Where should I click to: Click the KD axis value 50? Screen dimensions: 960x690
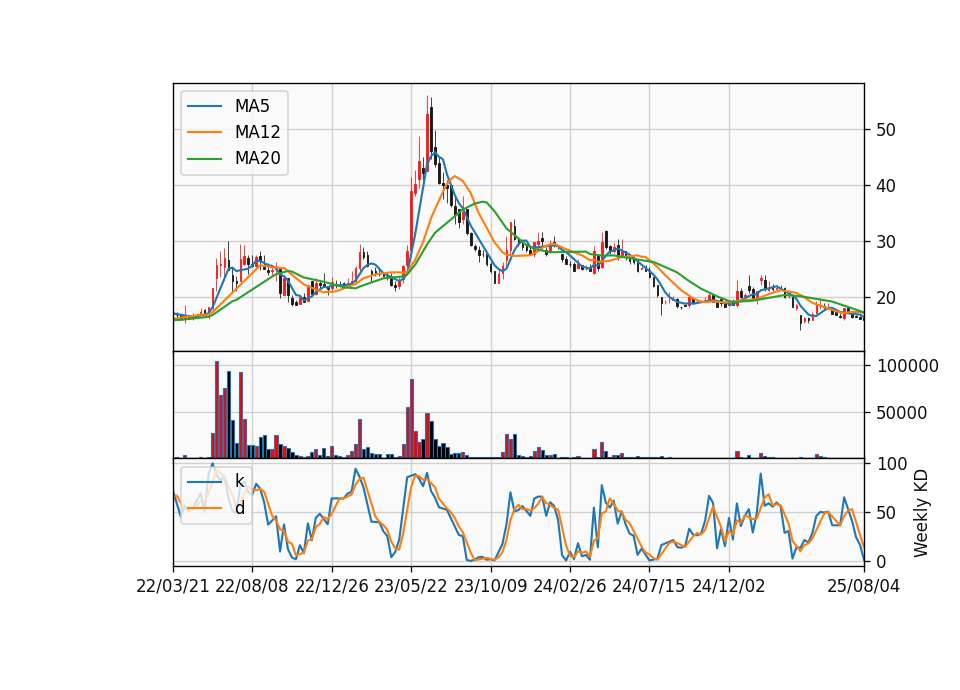(885, 512)
